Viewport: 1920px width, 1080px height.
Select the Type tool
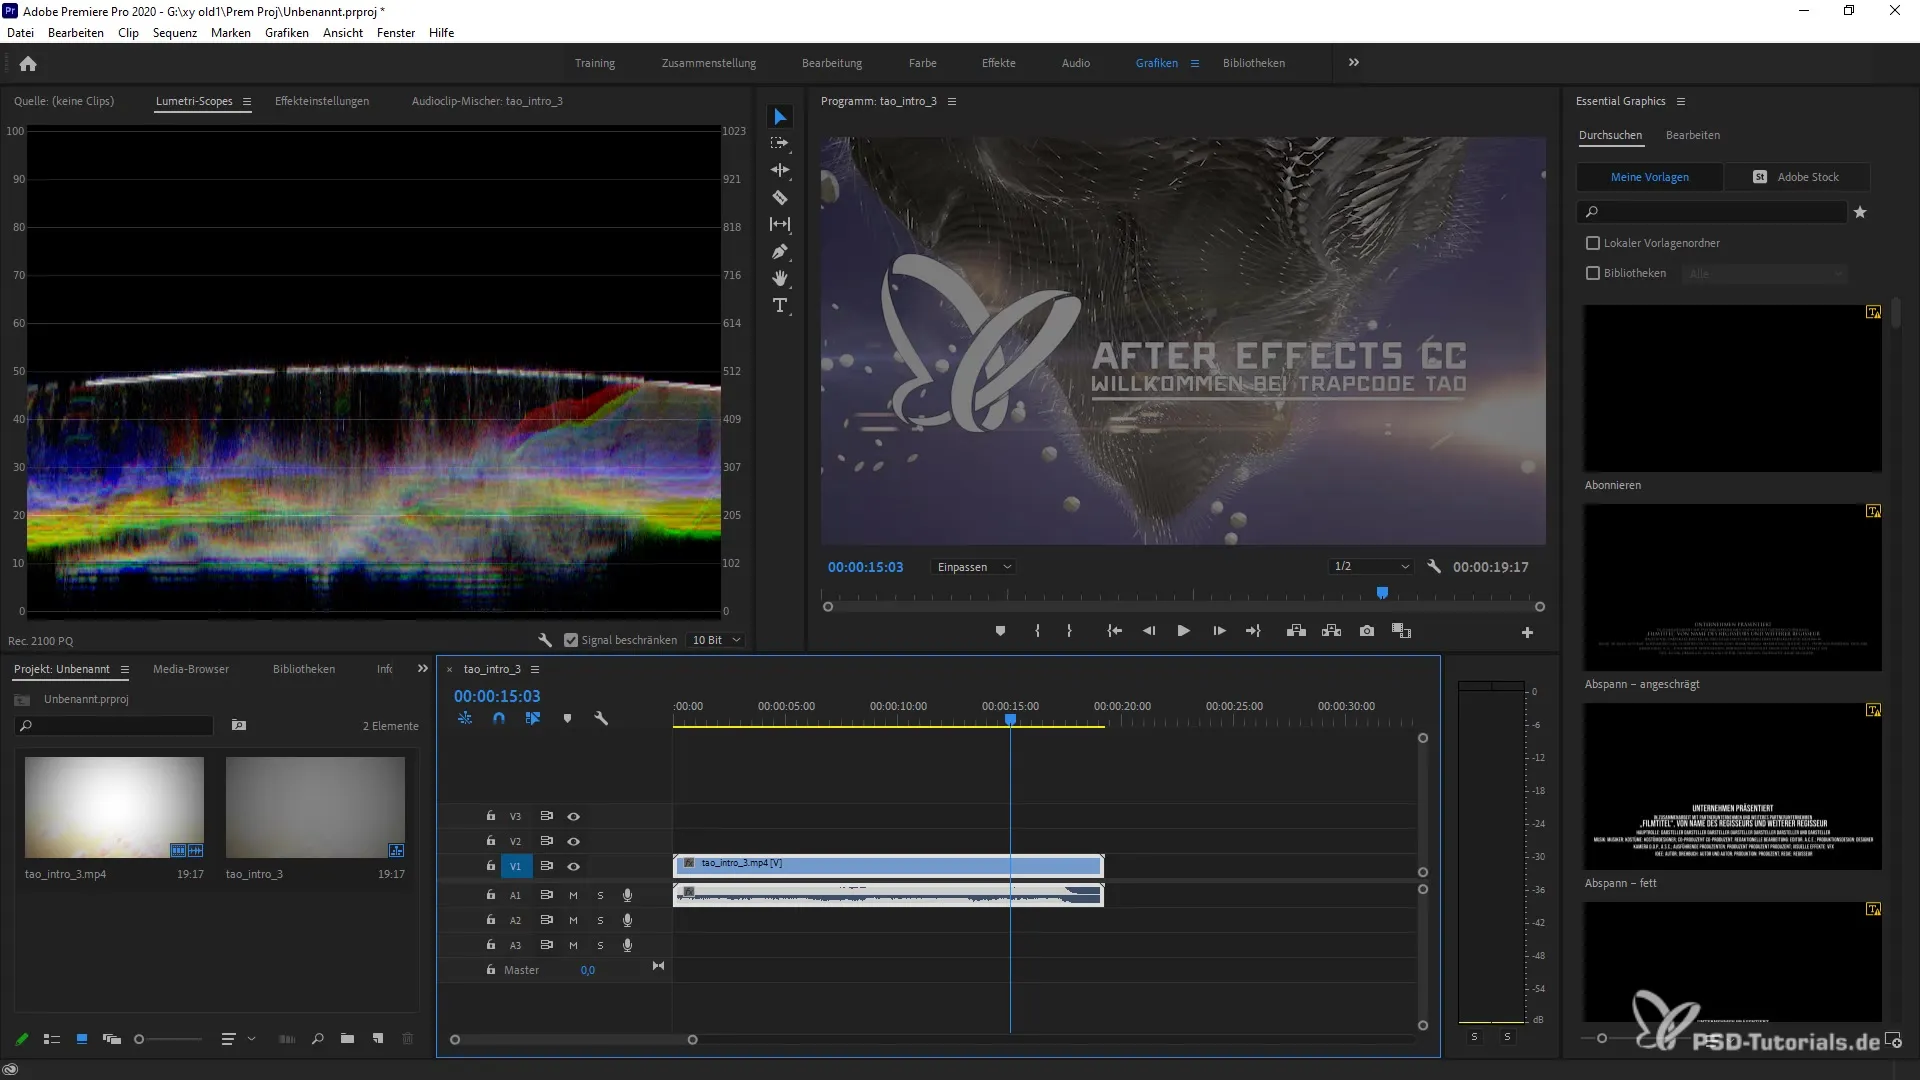pos(780,305)
